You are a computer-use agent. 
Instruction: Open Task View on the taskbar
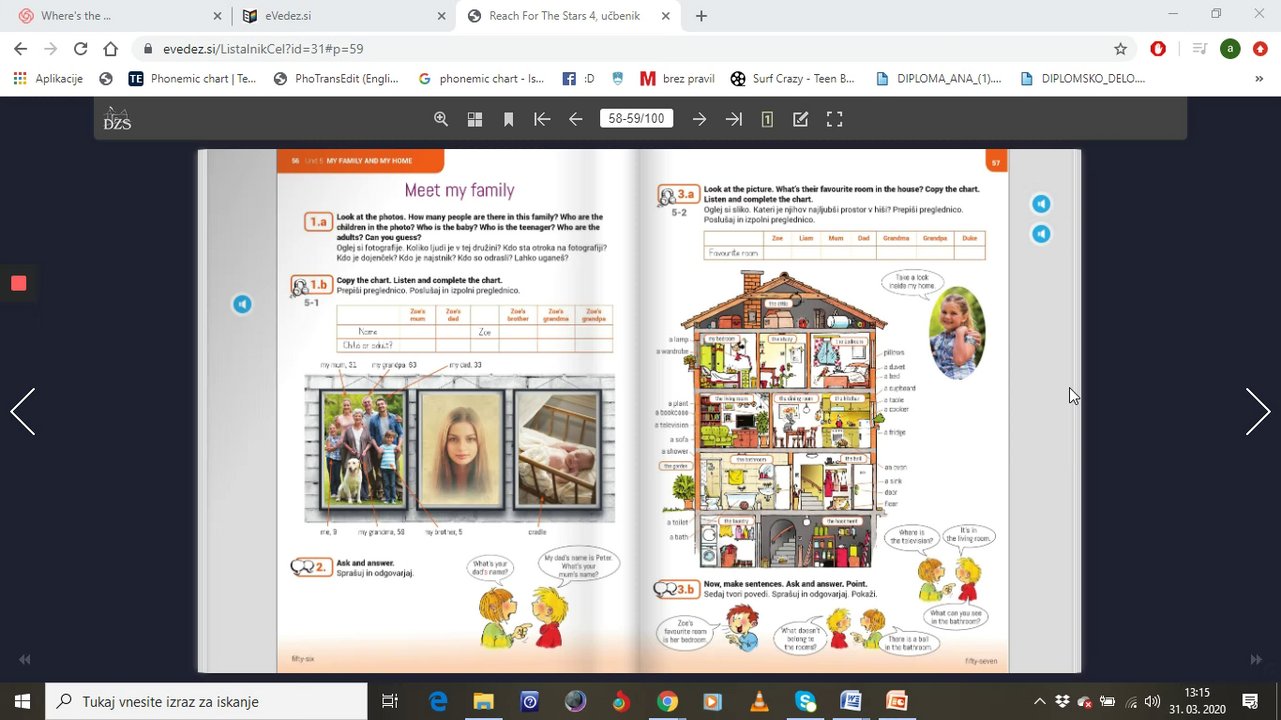pos(391,701)
